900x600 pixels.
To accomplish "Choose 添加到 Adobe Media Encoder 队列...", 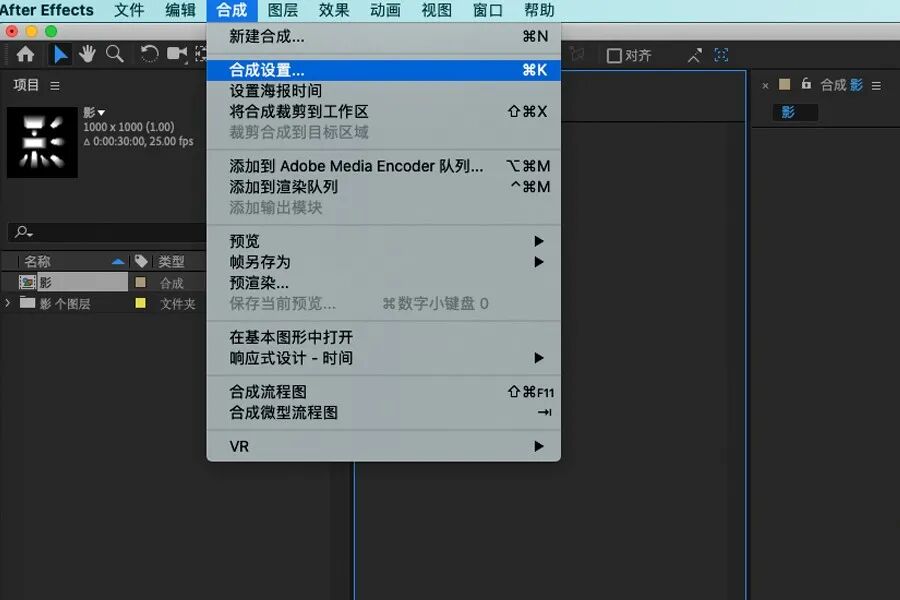I will [x=383, y=166].
